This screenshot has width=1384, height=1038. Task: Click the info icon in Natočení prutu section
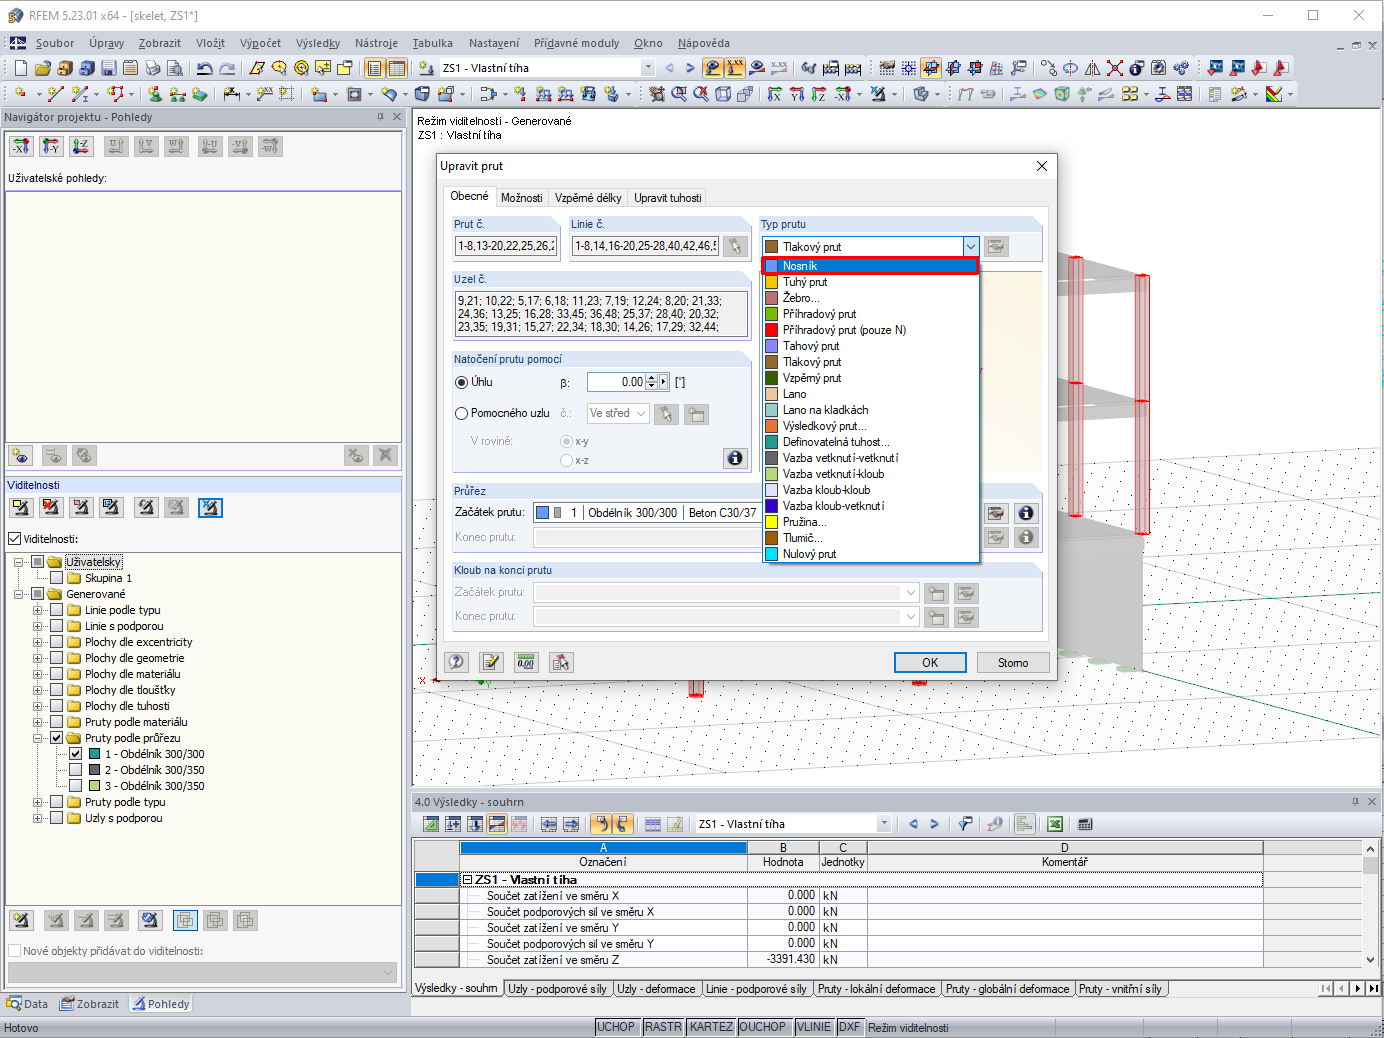[735, 457]
